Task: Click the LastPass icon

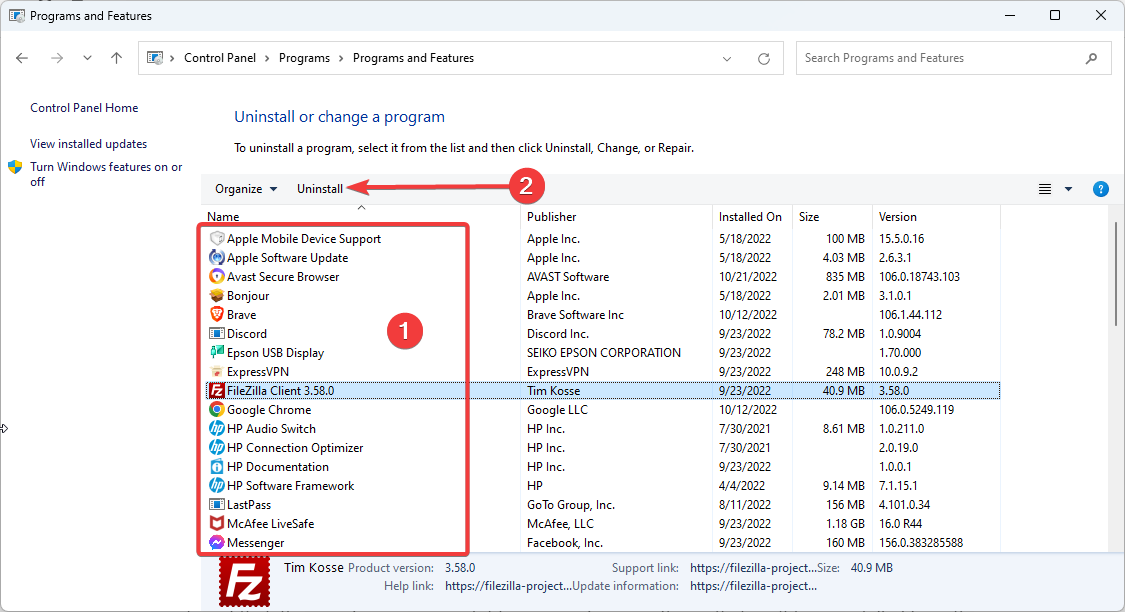Action: 217,504
